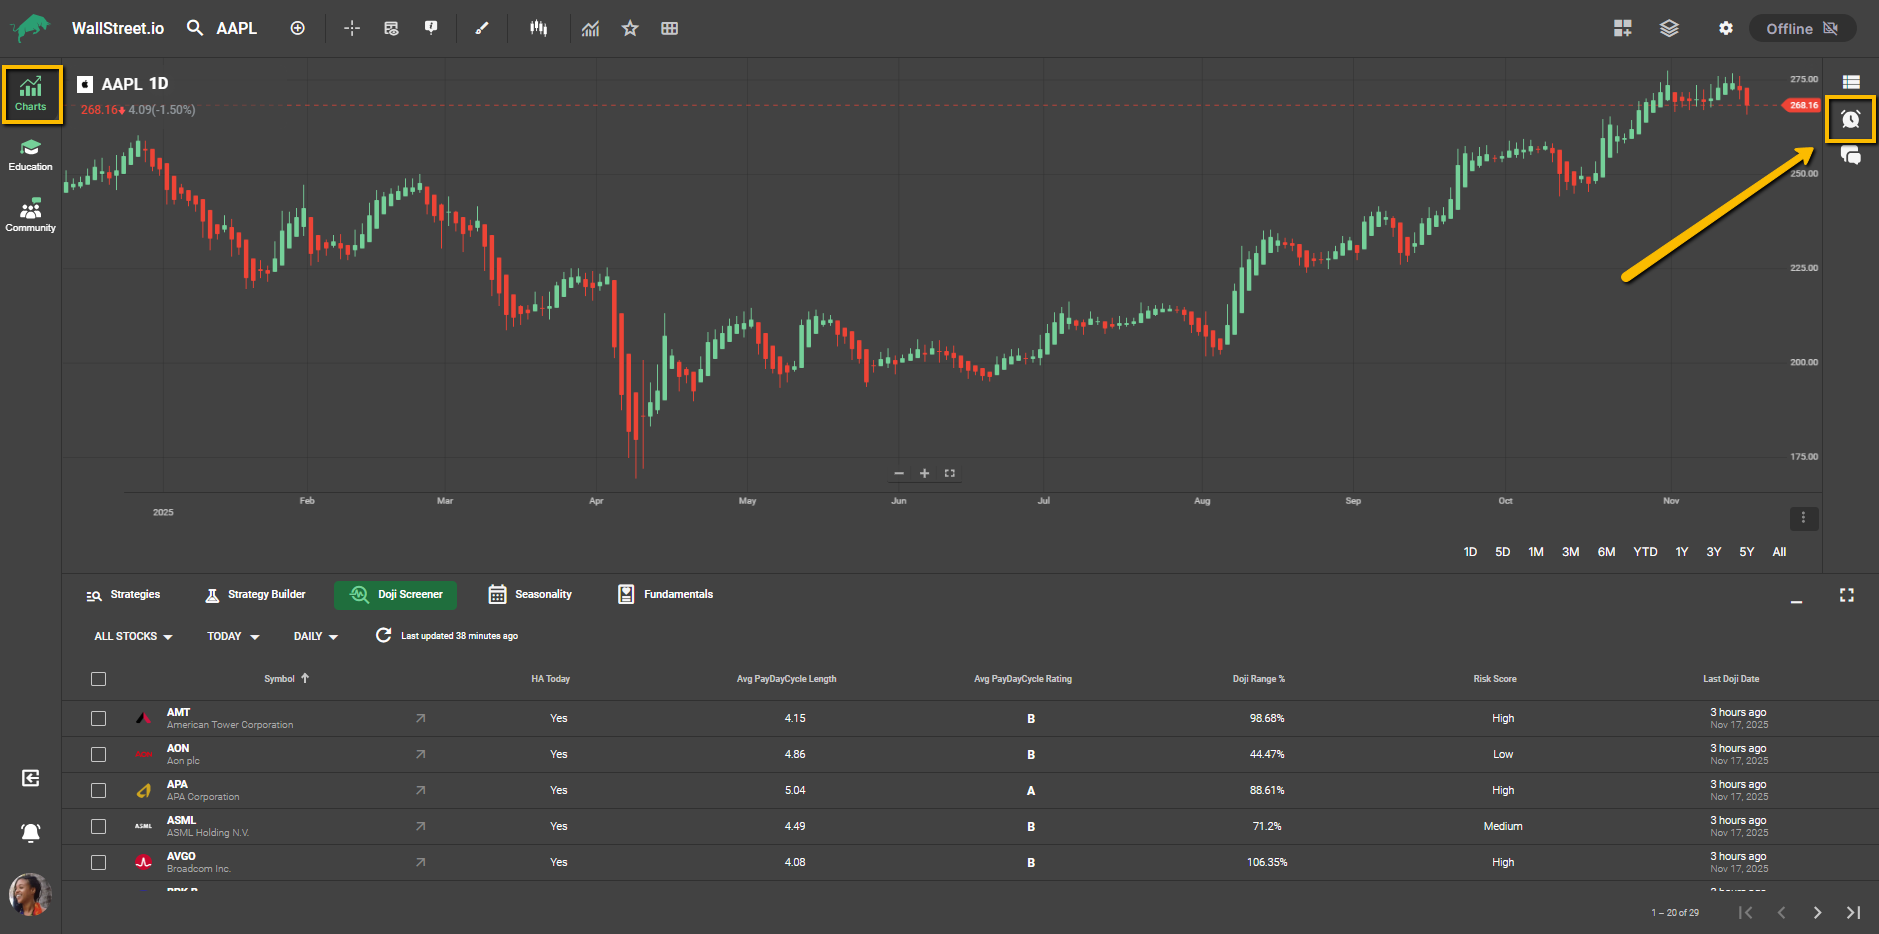The width and height of the screenshot is (1879, 934).
Task: Click the star favorite icon in toolbar
Action: coord(630,29)
